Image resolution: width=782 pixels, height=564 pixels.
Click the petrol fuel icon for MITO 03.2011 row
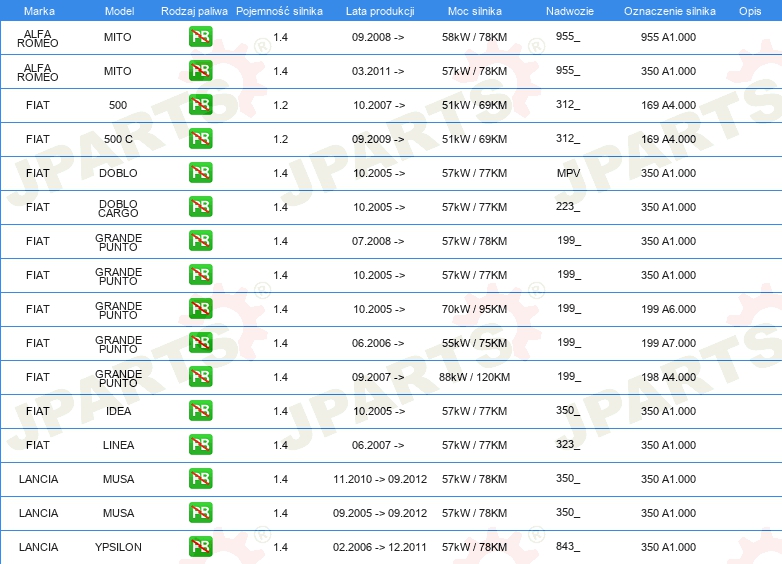[200, 71]
